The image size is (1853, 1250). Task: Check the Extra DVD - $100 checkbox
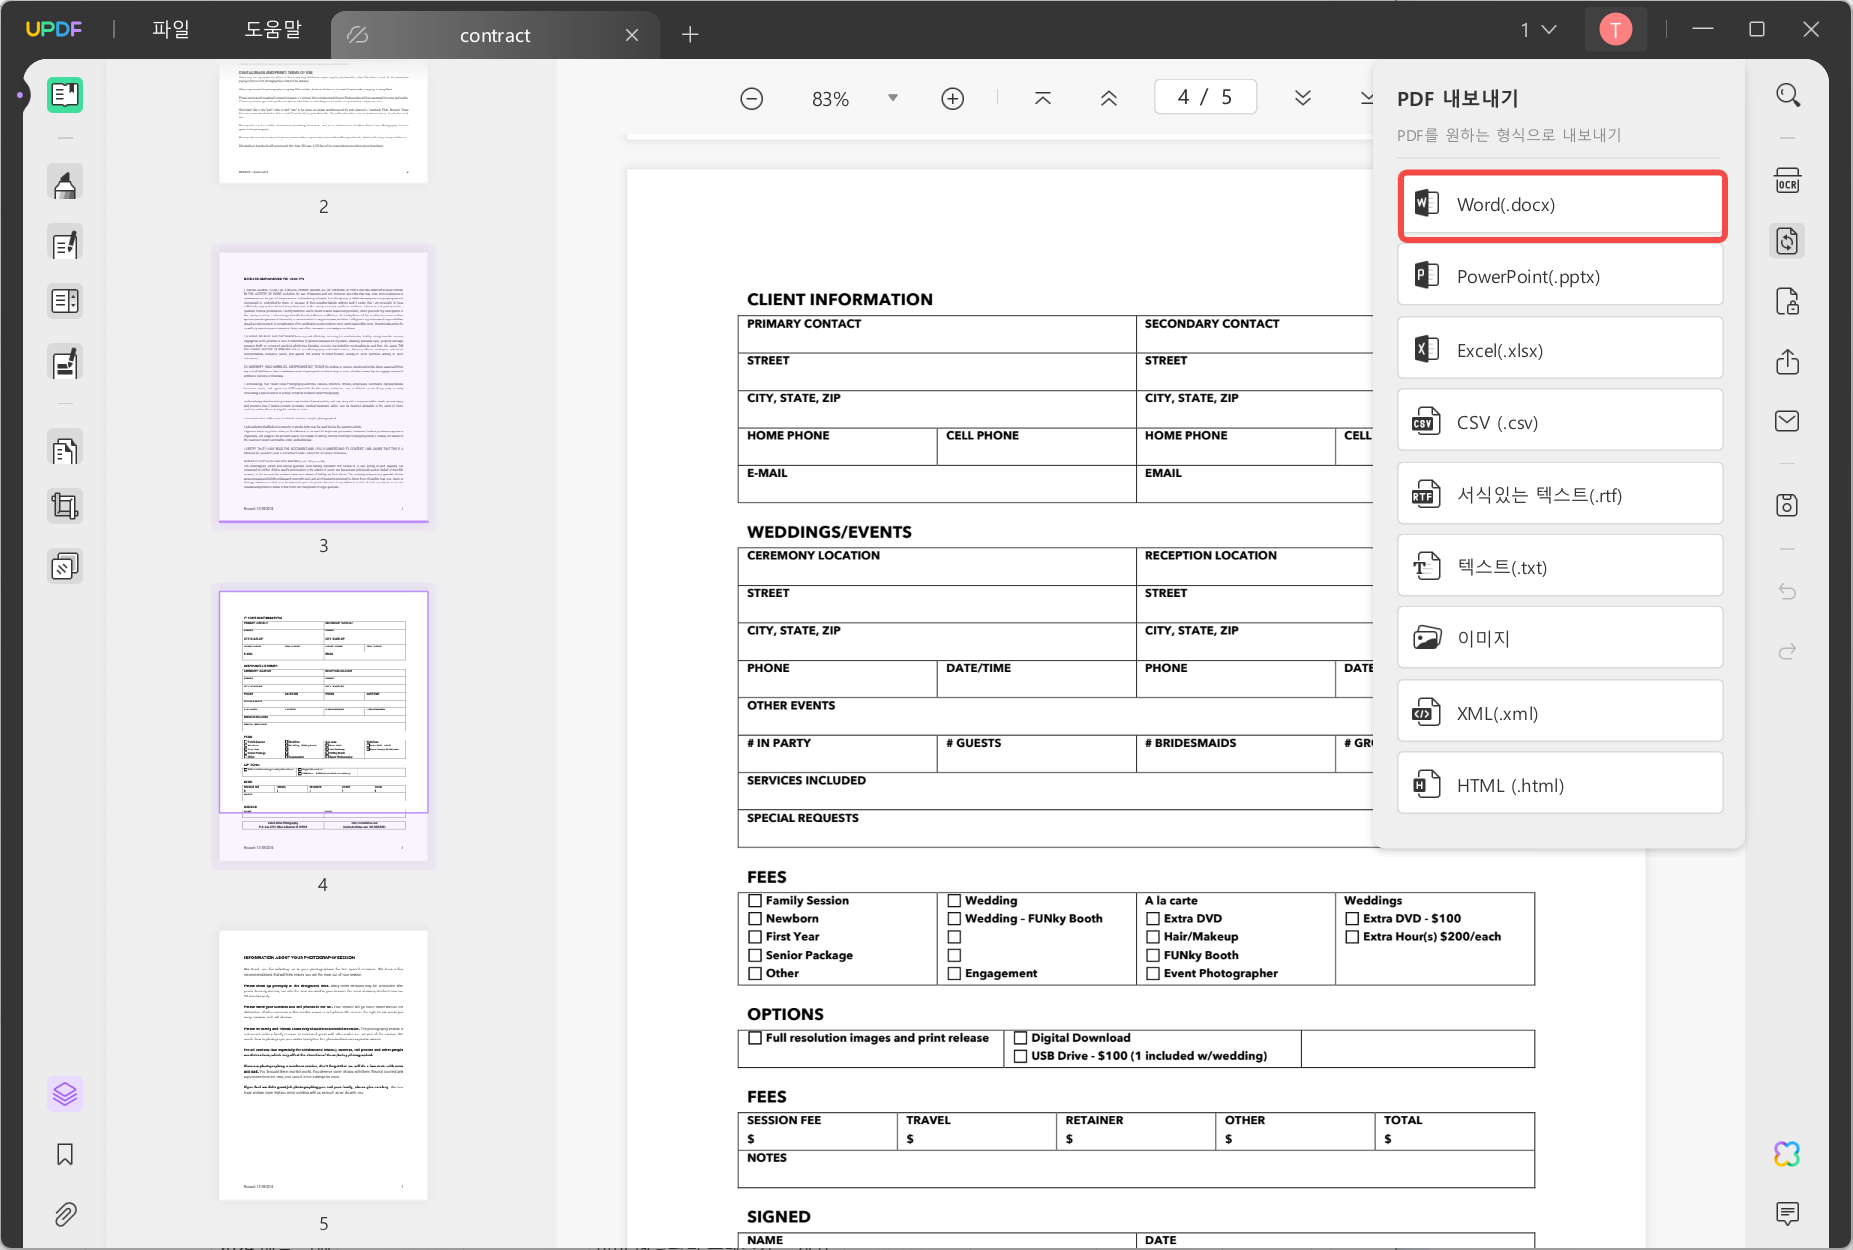[x=1352, y=919]
